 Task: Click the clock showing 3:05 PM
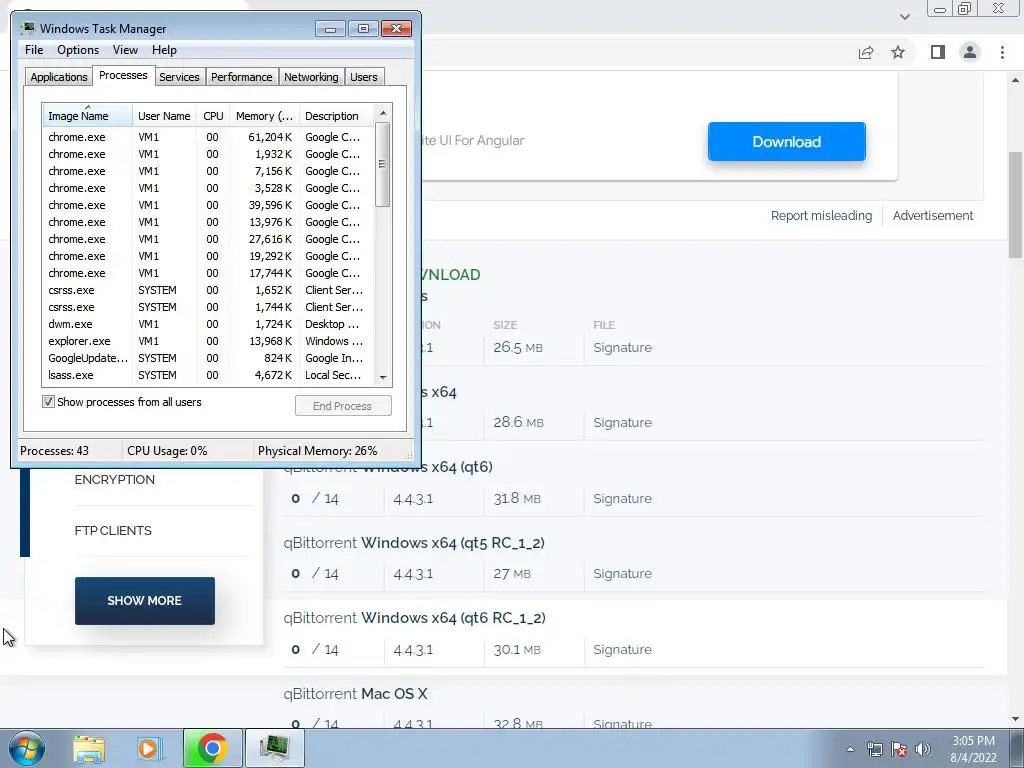973,741
